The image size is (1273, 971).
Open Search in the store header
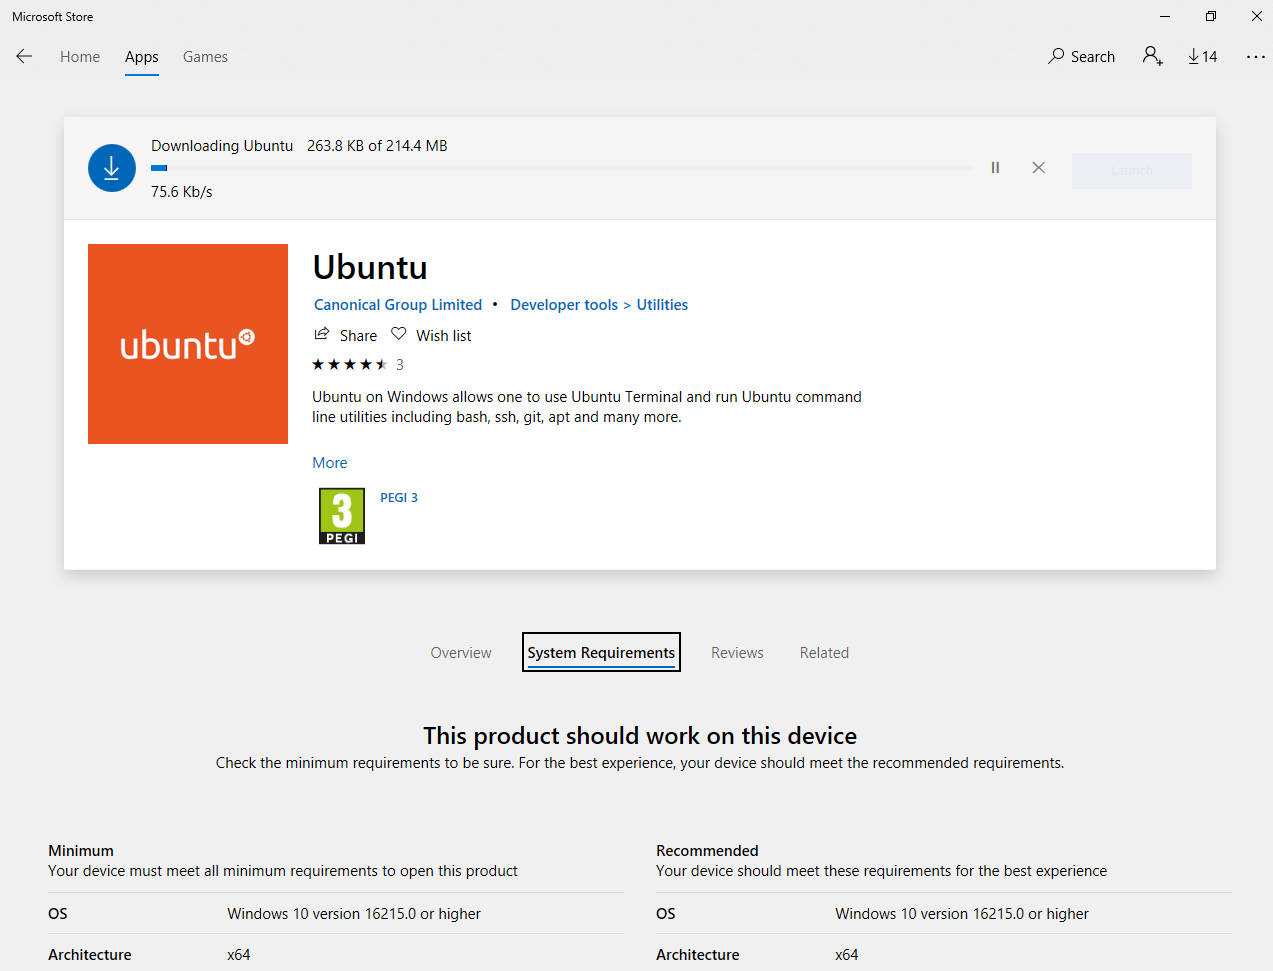point(1081,57)
